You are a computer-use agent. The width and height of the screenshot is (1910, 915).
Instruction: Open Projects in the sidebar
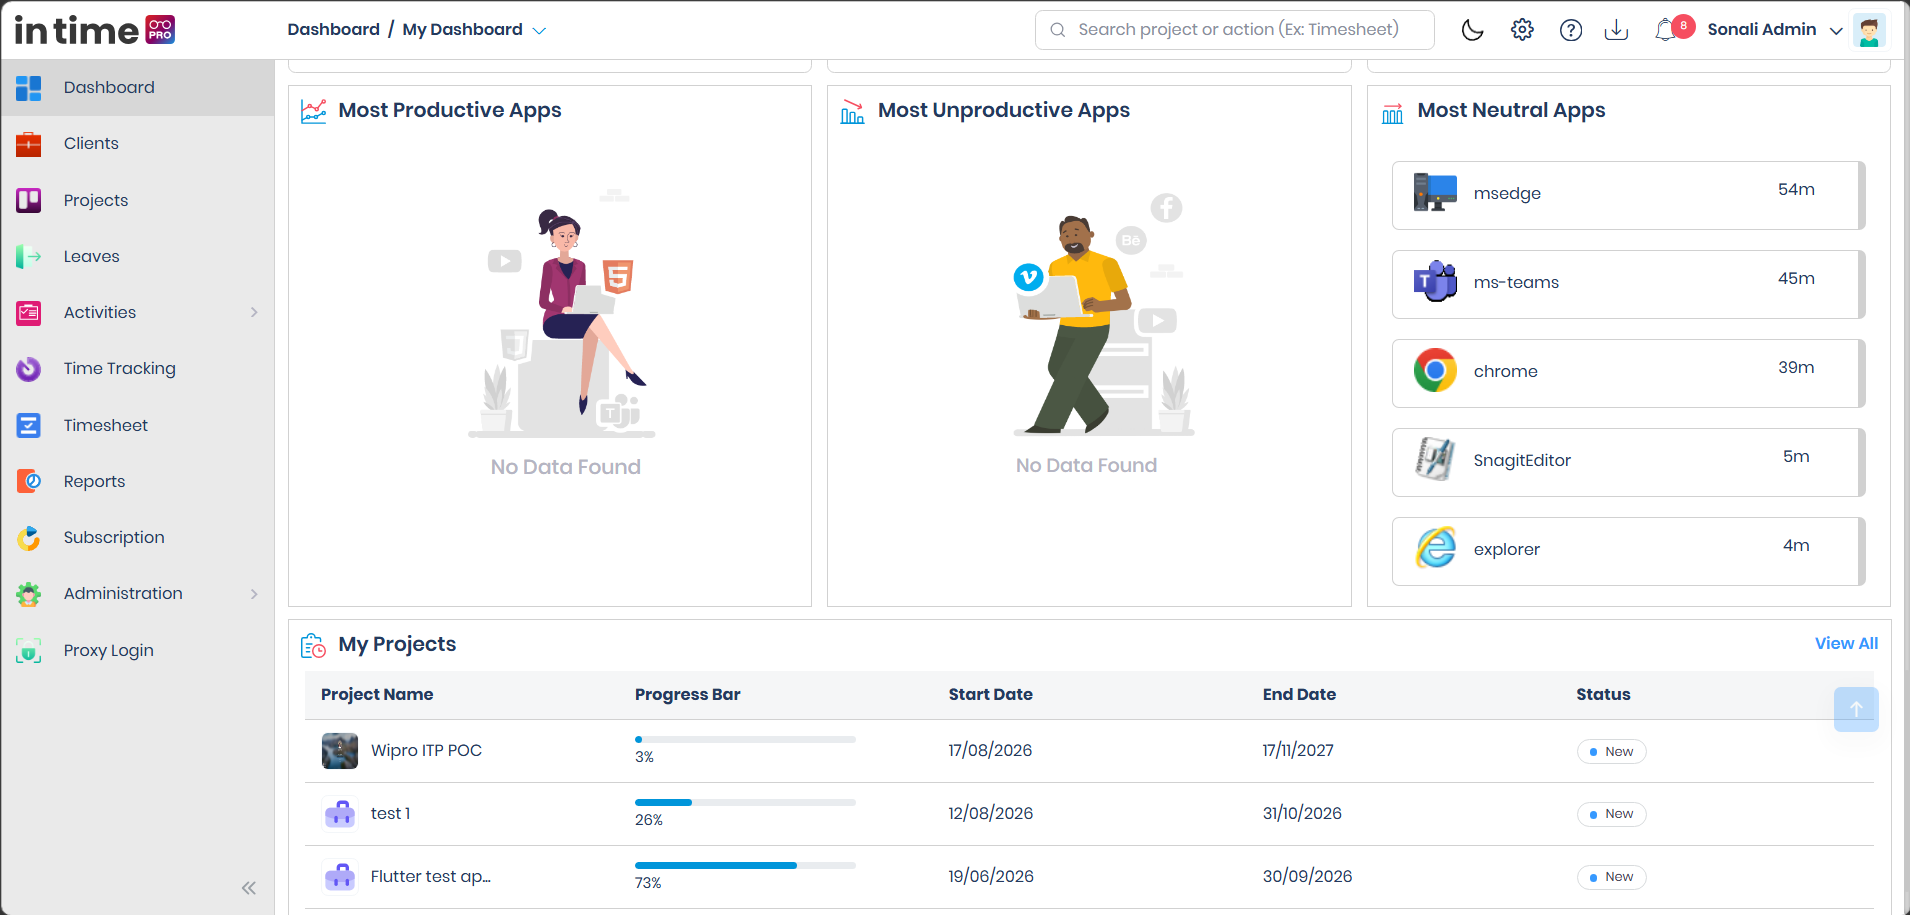(x=138, y=200)
